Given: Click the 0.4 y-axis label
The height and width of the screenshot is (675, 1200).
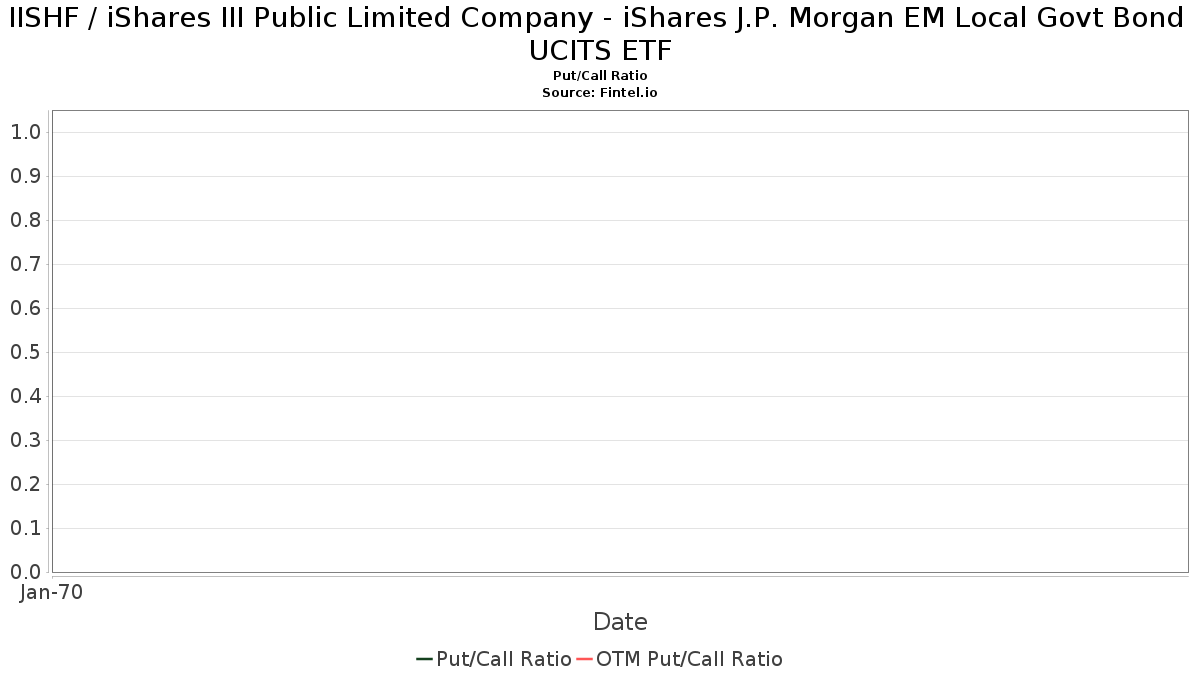Looking at the screenshot, I should coord(25,396).
